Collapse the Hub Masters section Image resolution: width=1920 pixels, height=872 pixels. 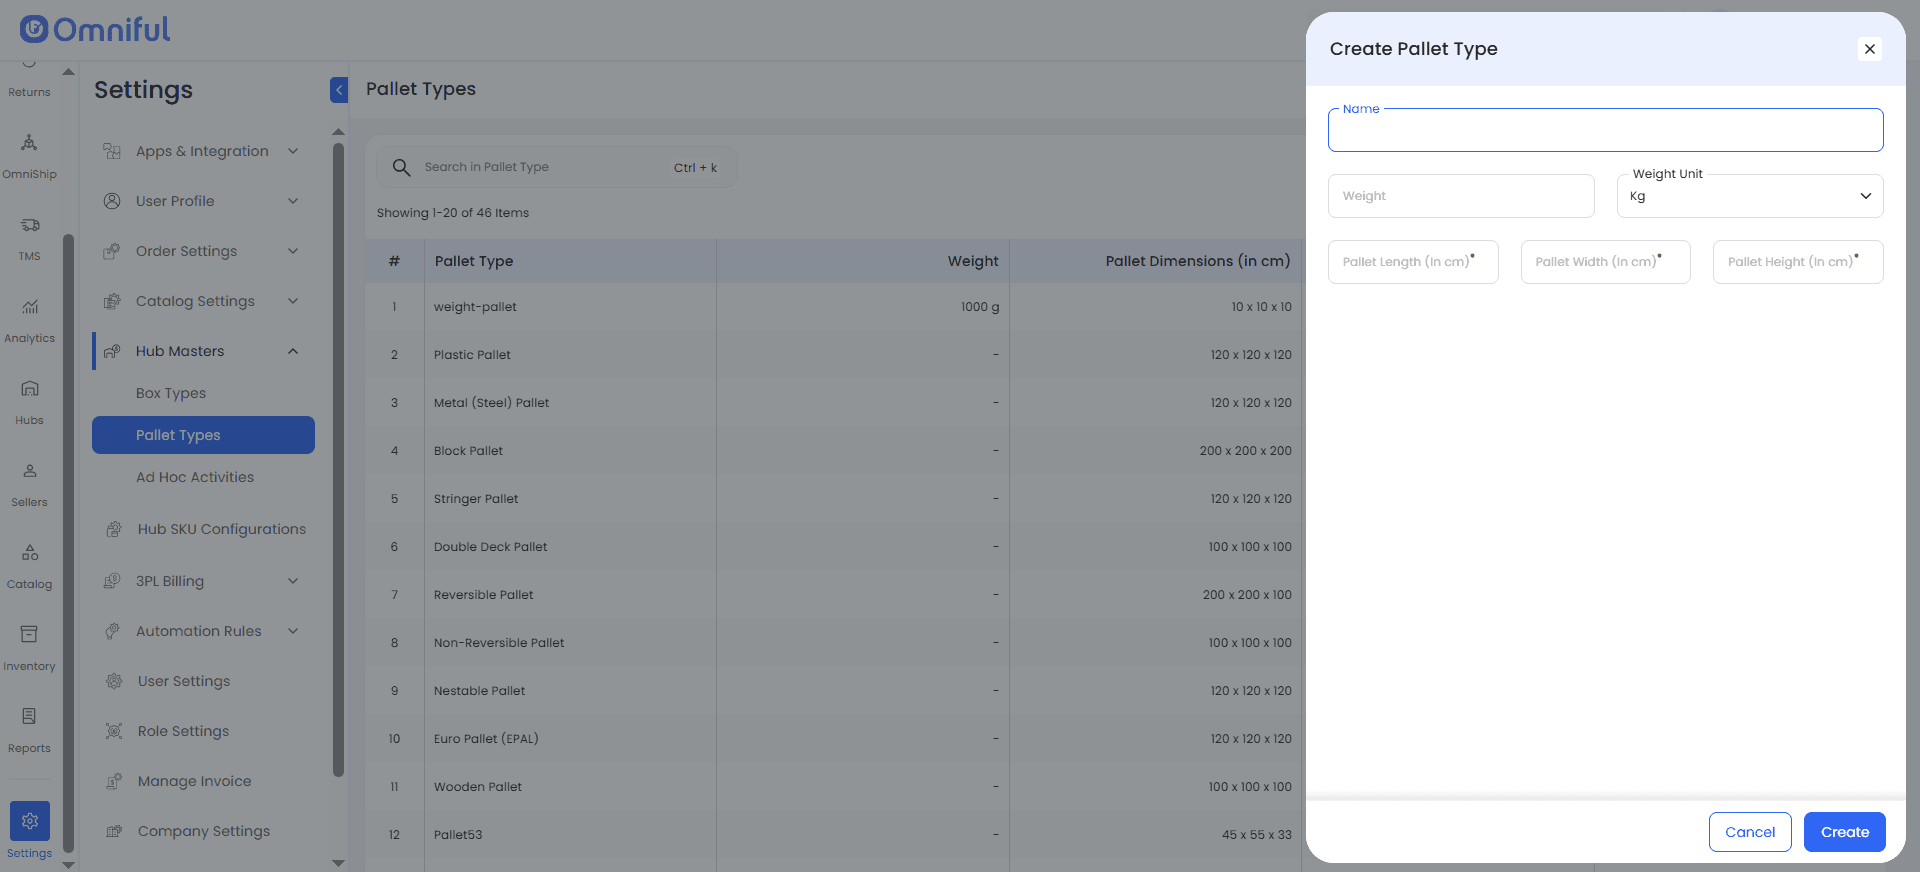(x=293, y=351)
